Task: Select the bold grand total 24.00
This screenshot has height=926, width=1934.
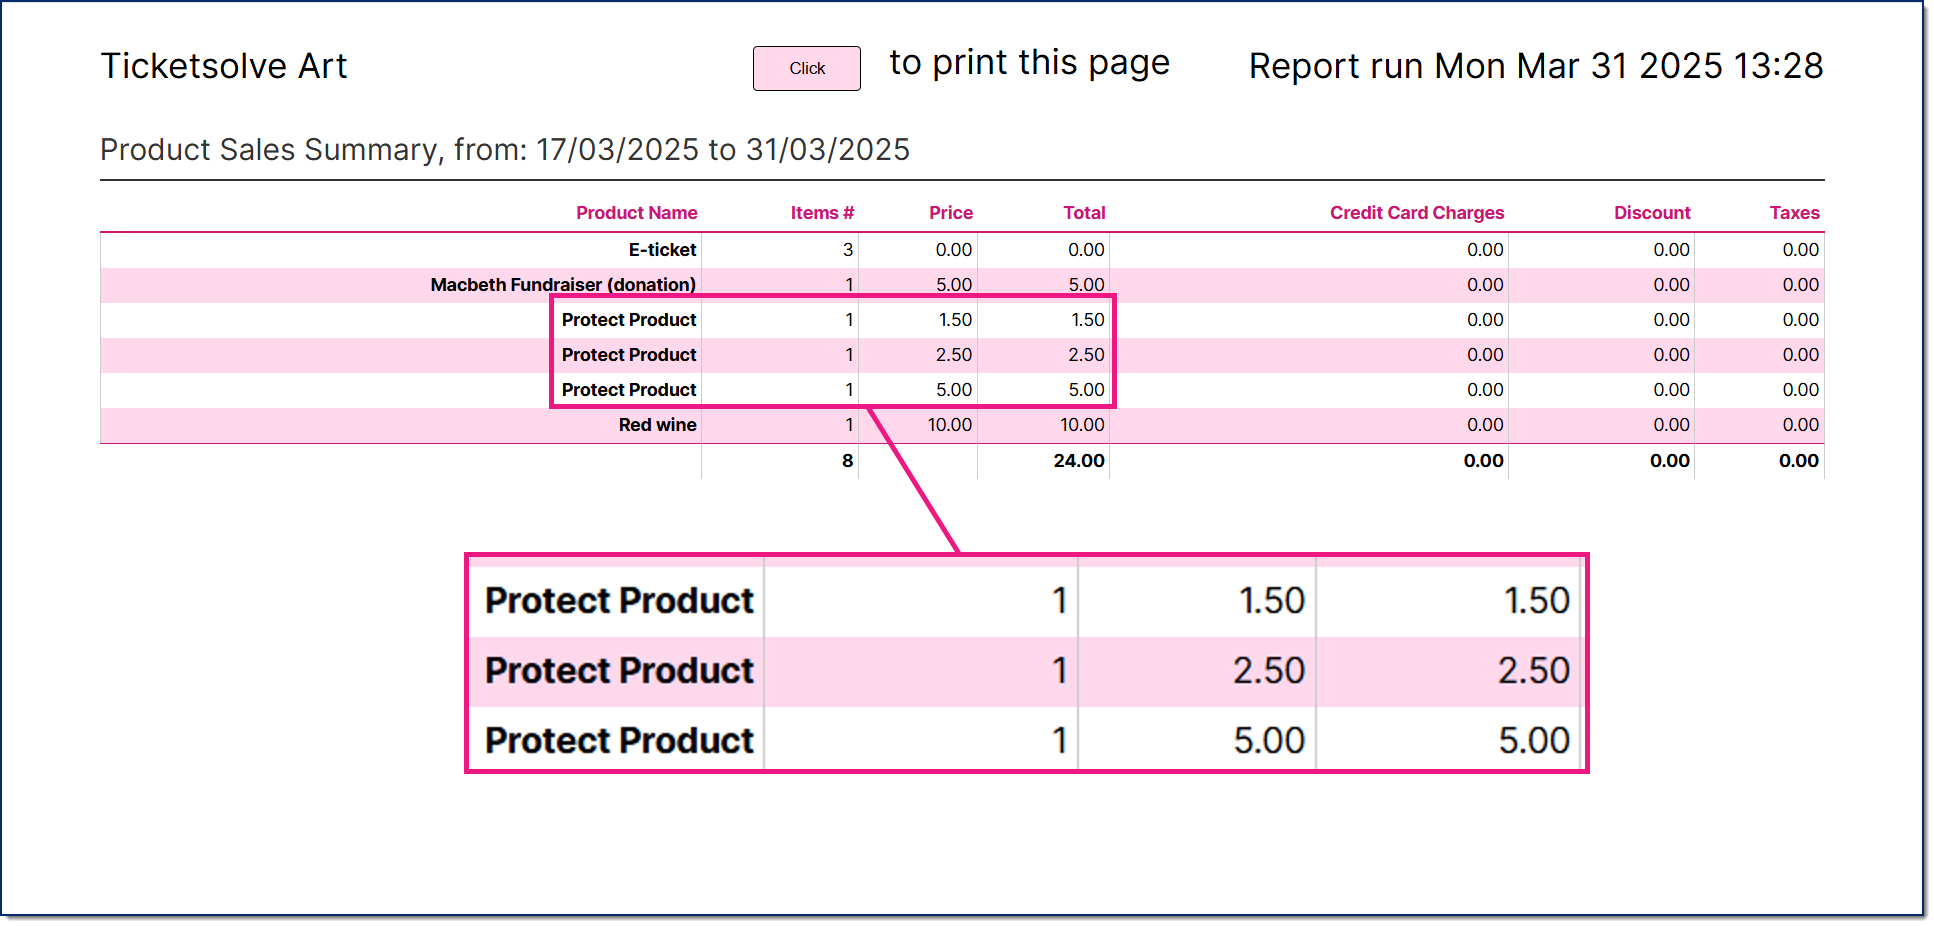Action: [1079, 461]
